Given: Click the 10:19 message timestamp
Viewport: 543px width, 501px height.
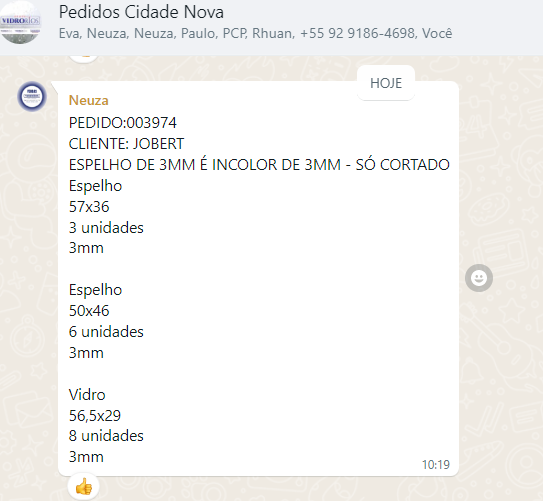Looking at the screenshot, I should tap(436, 464).
